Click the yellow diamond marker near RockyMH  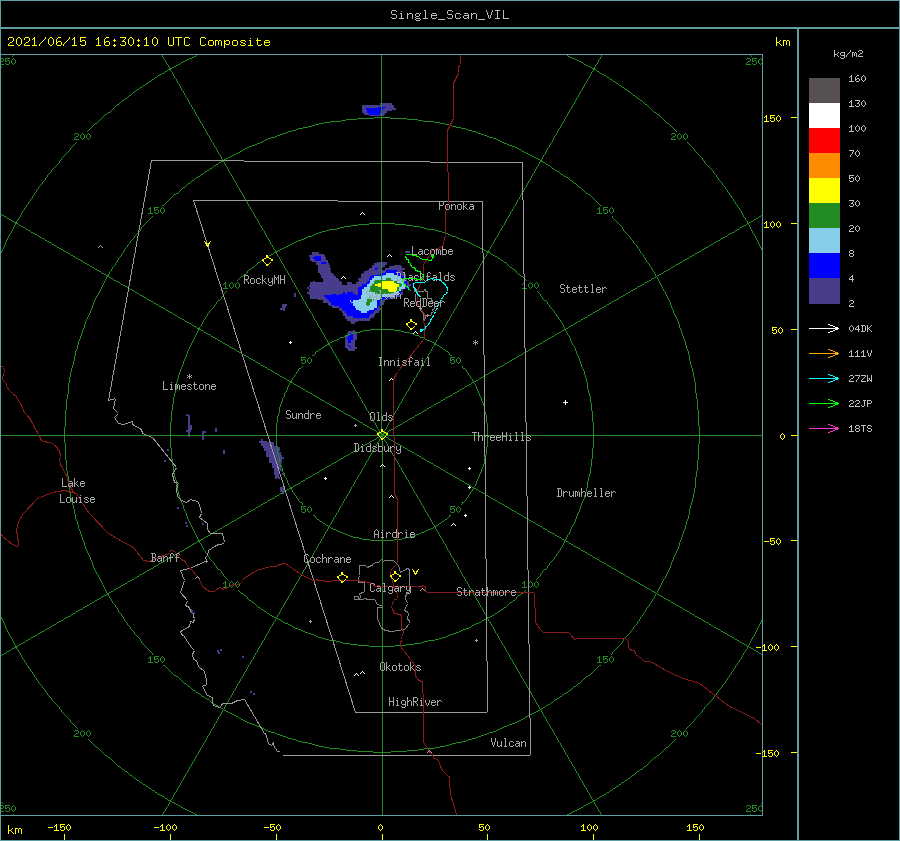click(267, 261)
